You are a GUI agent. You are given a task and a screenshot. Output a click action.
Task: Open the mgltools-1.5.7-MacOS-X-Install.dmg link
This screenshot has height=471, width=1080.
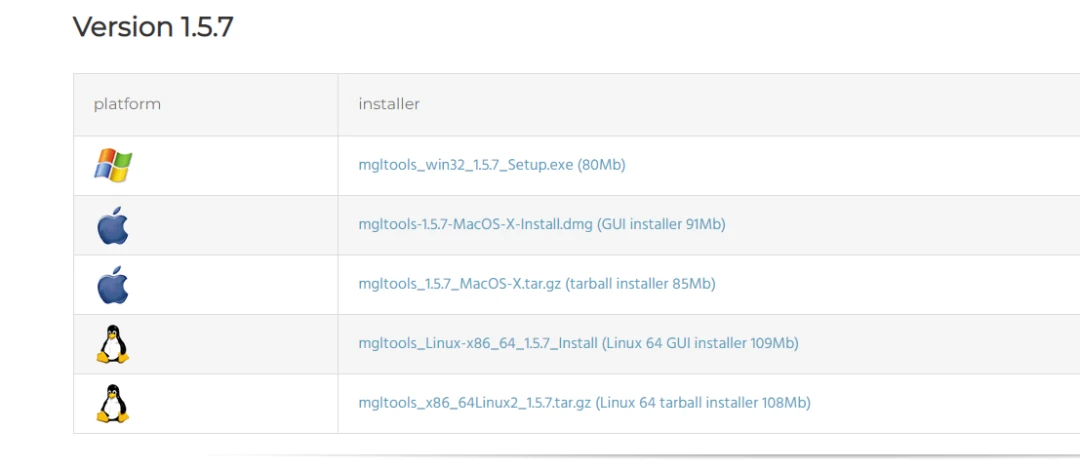476,225
